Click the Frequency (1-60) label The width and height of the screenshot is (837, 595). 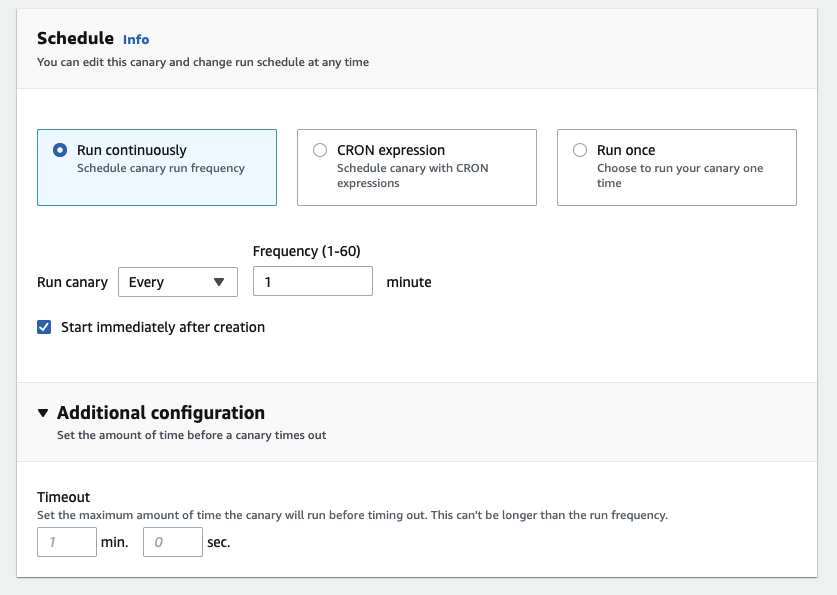point(306,251)
